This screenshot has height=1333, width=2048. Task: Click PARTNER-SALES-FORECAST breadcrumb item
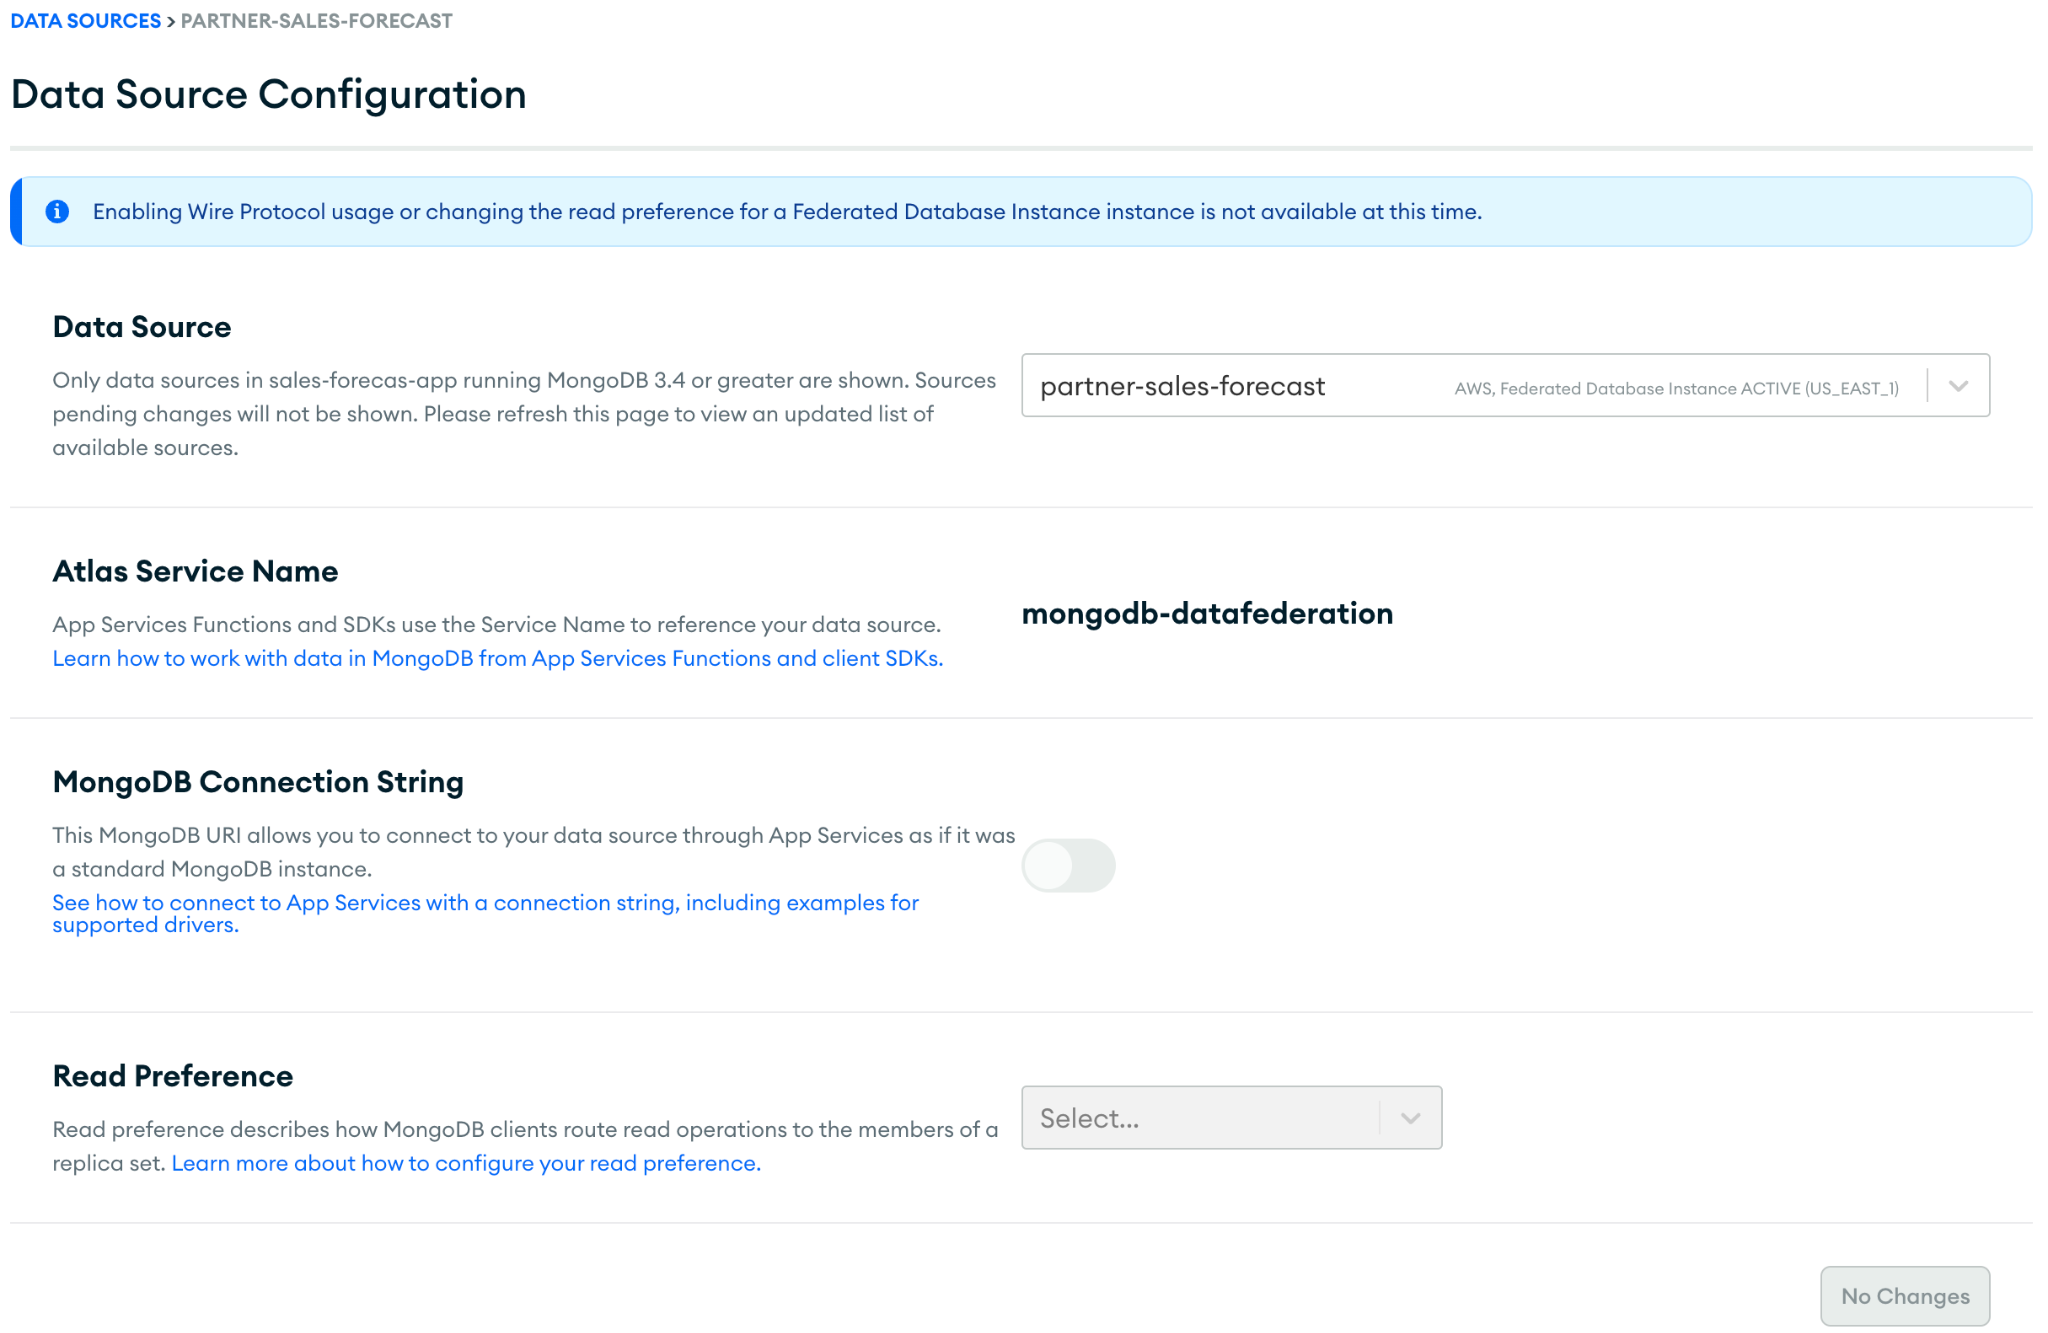(x=316, y=21)
